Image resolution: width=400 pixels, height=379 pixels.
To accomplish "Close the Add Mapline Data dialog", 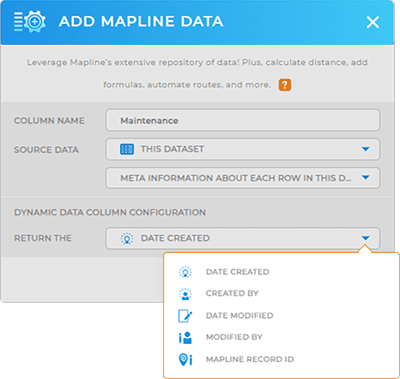I will point(373,22).
